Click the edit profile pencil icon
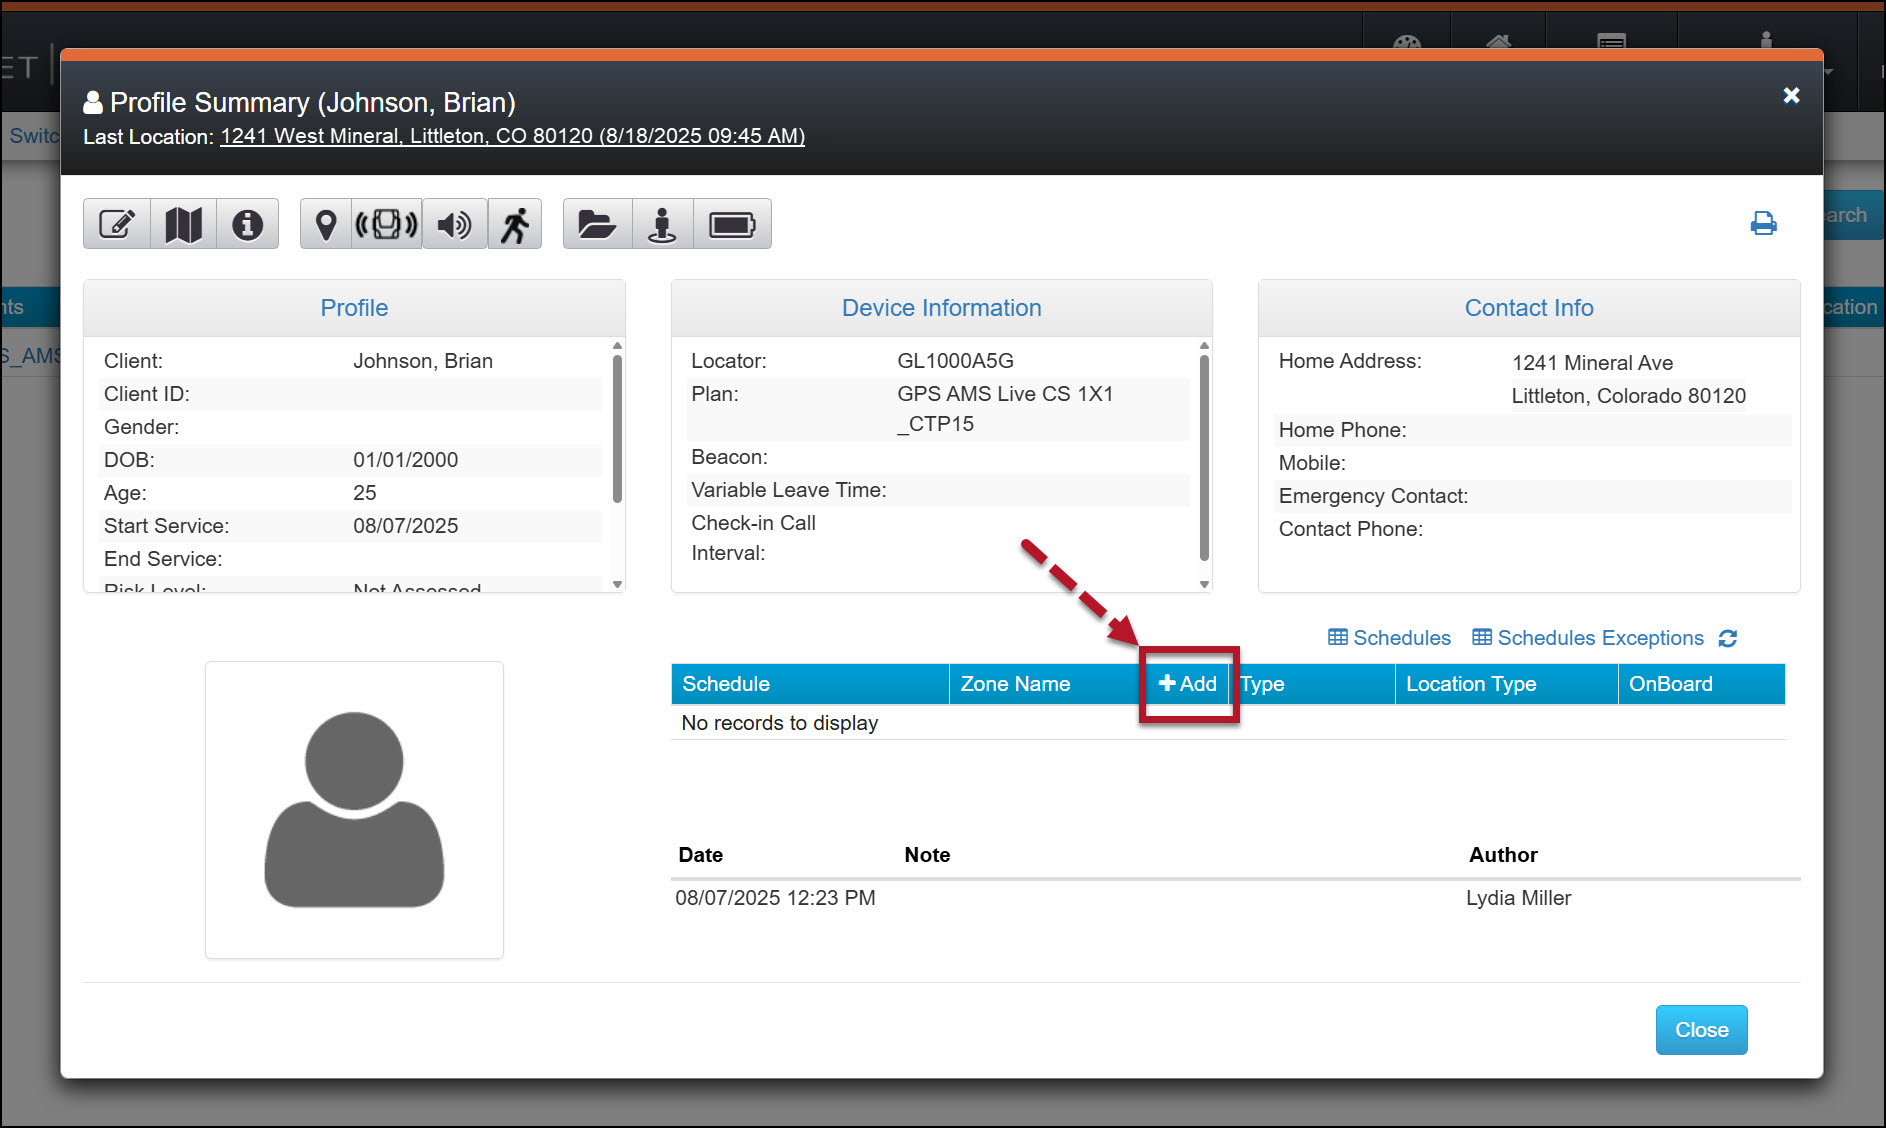1886x1128 pixels. click(x=117, y=224)
